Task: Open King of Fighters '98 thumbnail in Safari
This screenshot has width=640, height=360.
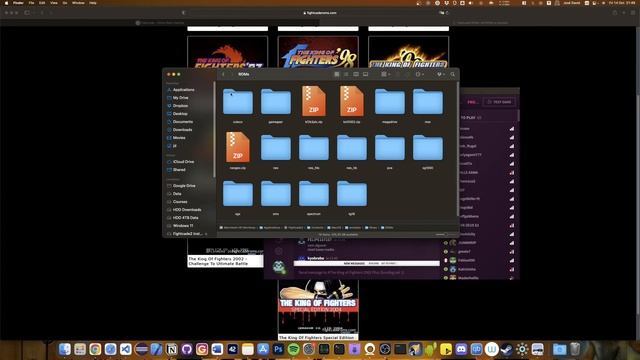Action: coord(318,52)
